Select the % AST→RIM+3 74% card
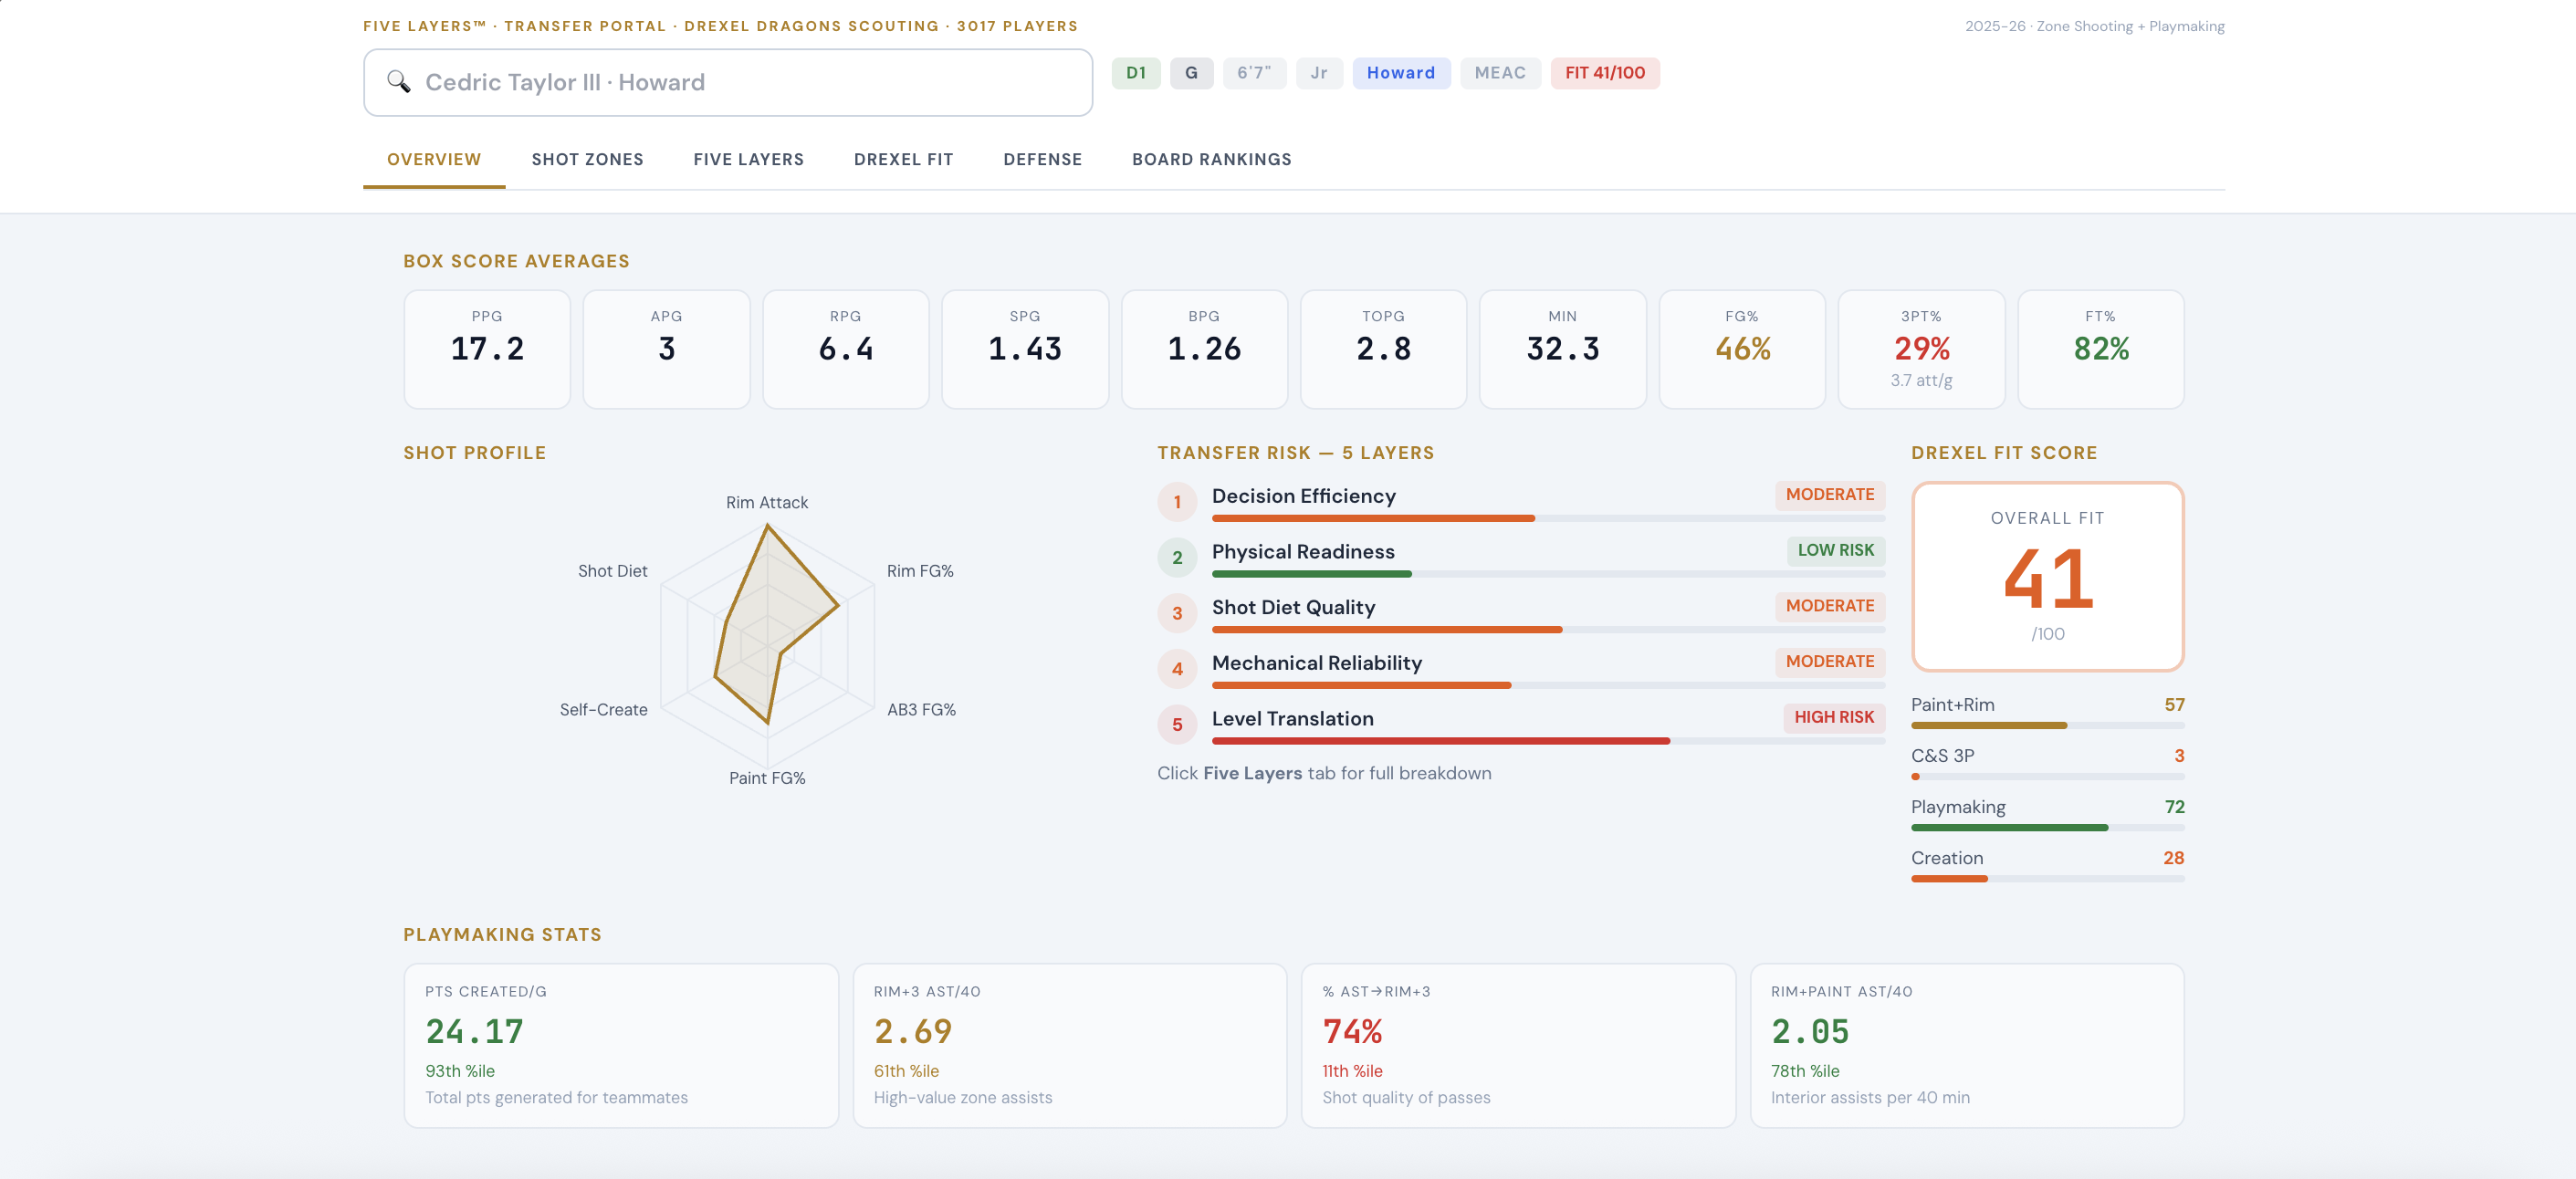 [1518, 1046]
